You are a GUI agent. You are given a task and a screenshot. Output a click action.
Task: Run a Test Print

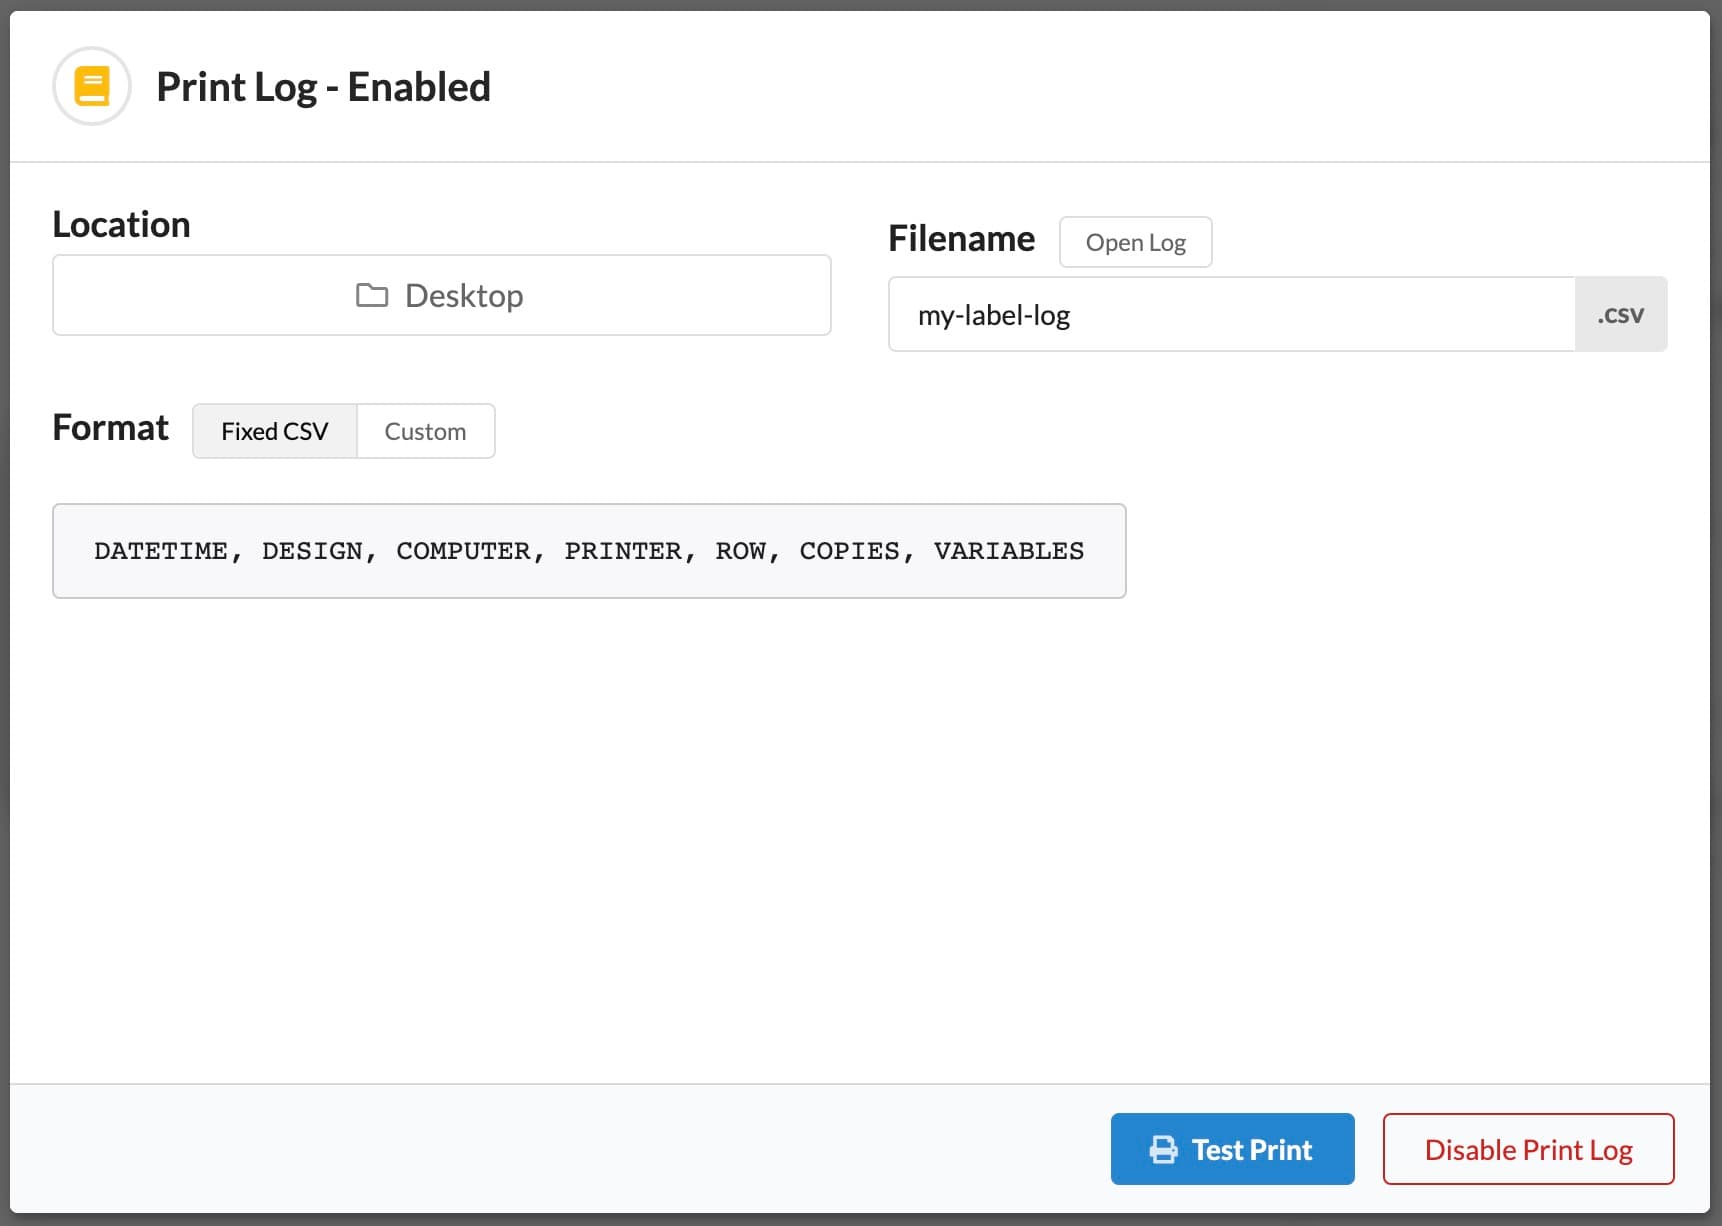1232,1149
